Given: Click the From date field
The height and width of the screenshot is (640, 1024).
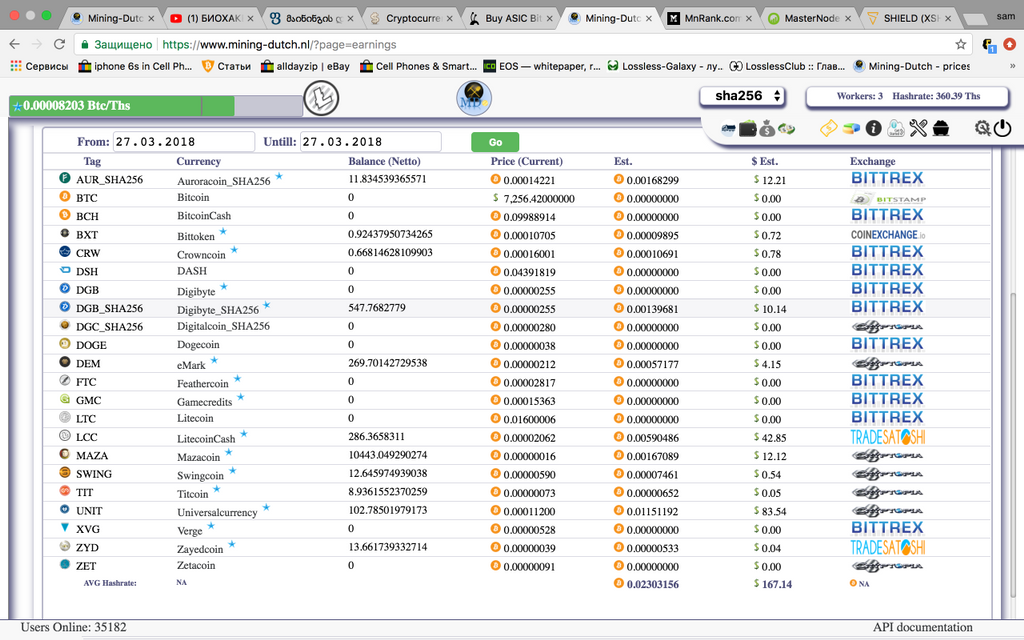Looking at the screenshot, I should pyautogui.click(x=184, y=142).
